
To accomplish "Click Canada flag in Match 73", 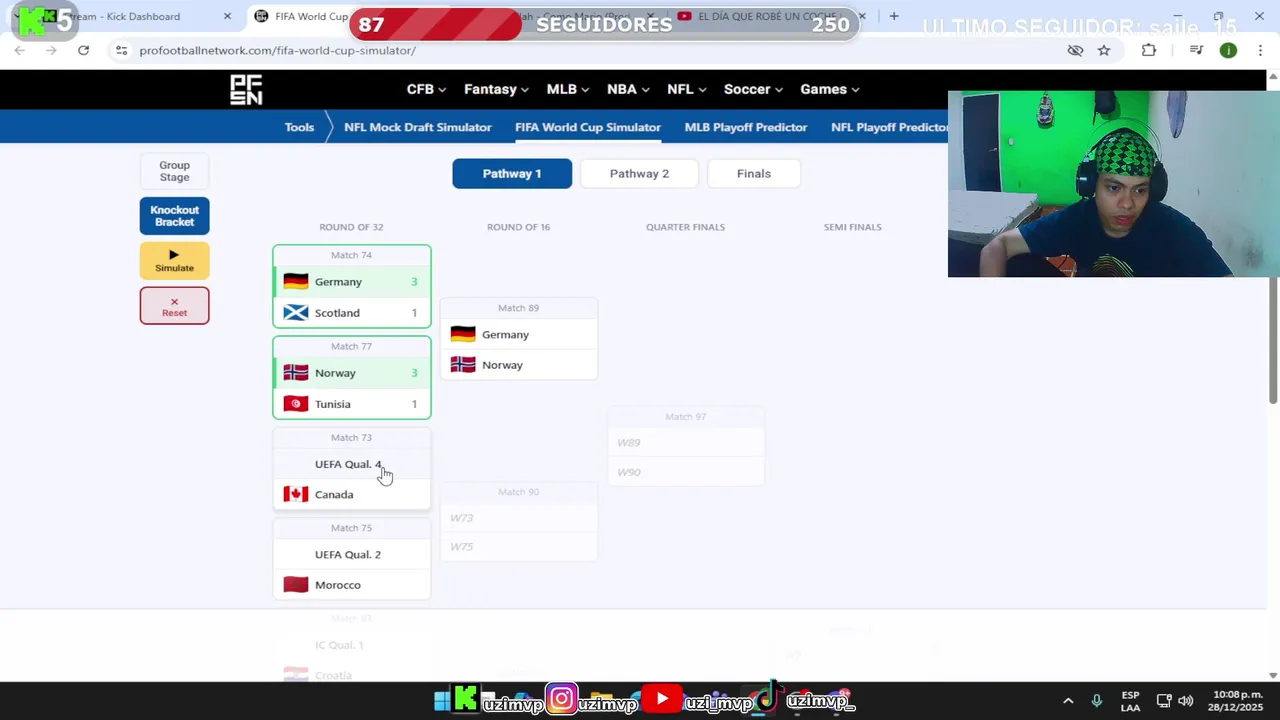I will click(x=296, y=494).
